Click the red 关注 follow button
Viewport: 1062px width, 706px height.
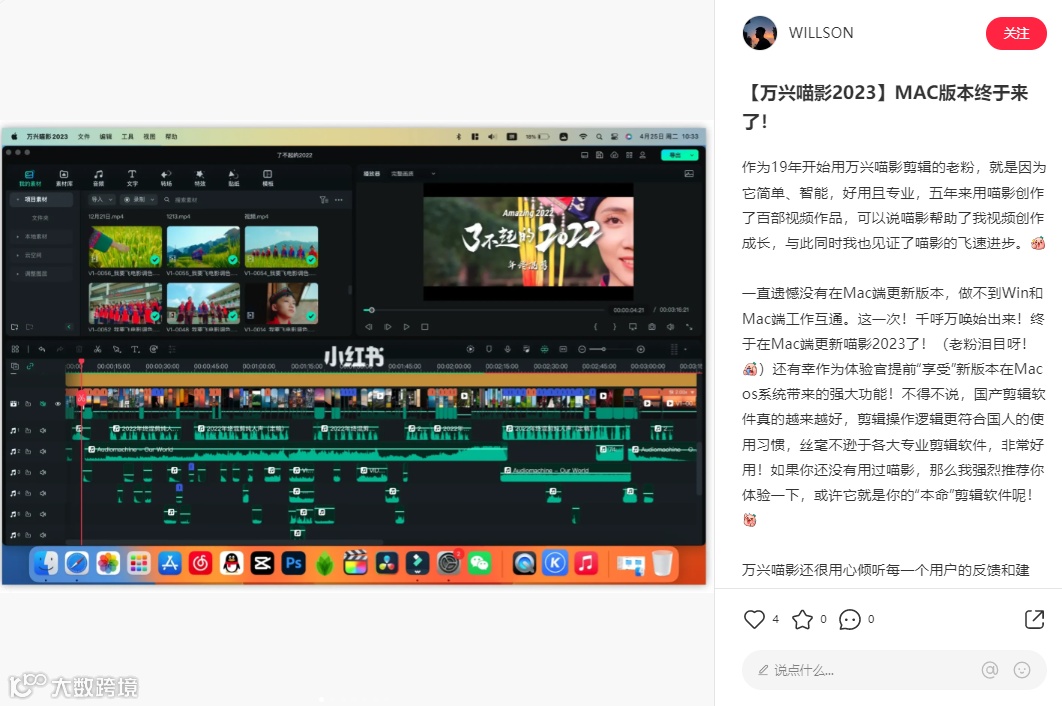coord(1016,34)
